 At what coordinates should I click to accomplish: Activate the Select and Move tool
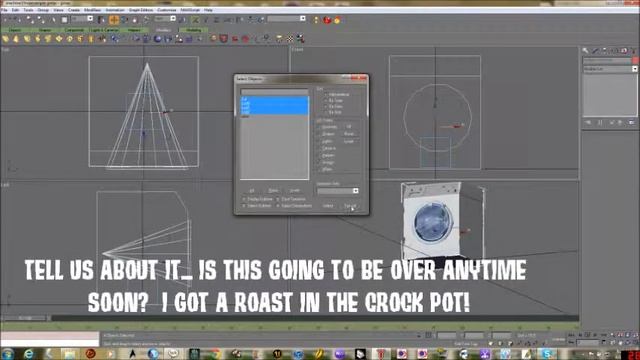(114, 19)
